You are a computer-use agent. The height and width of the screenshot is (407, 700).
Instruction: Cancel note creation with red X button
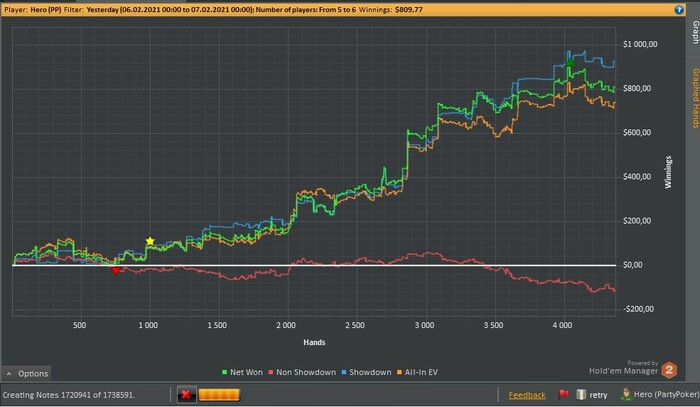click(186, 395)
